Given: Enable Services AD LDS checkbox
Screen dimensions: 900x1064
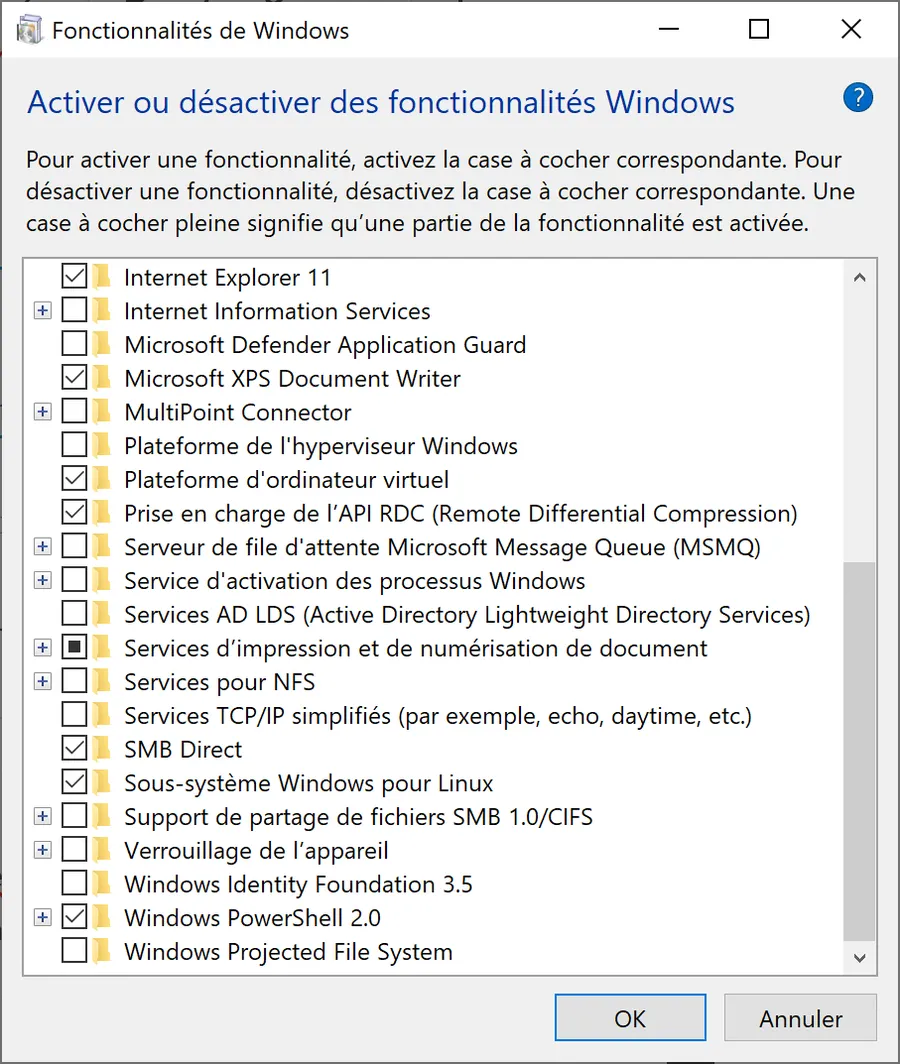Looking at the screenshot, I should pyautogui.click(x=74, y=613).
